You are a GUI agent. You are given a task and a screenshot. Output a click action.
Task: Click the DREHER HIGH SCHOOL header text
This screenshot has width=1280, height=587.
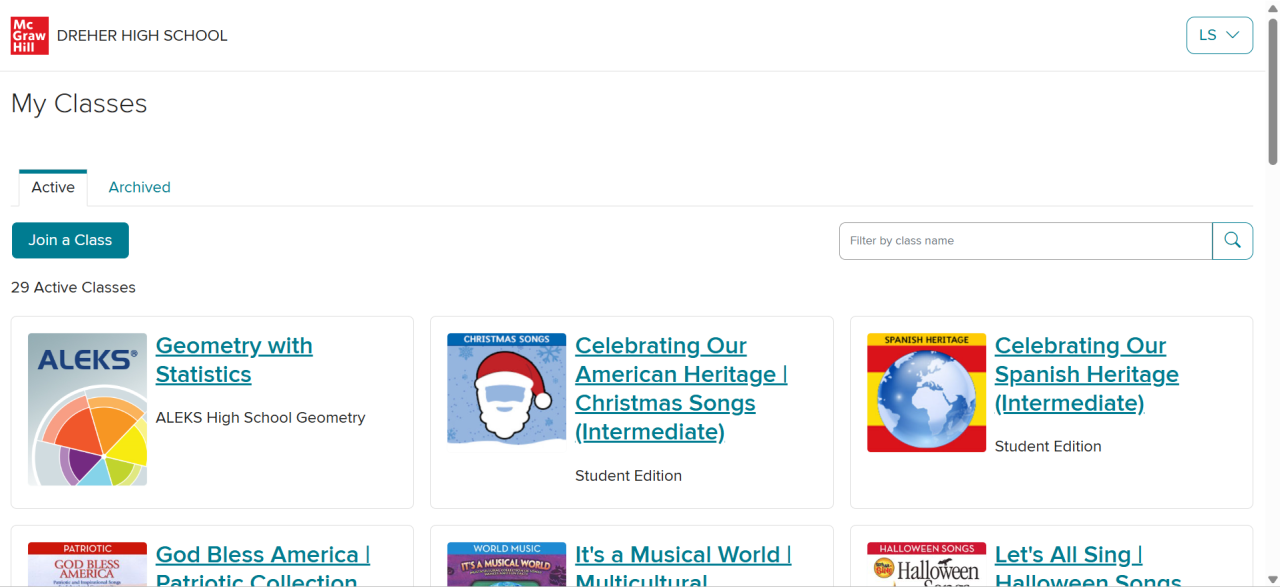pos(142,36)
